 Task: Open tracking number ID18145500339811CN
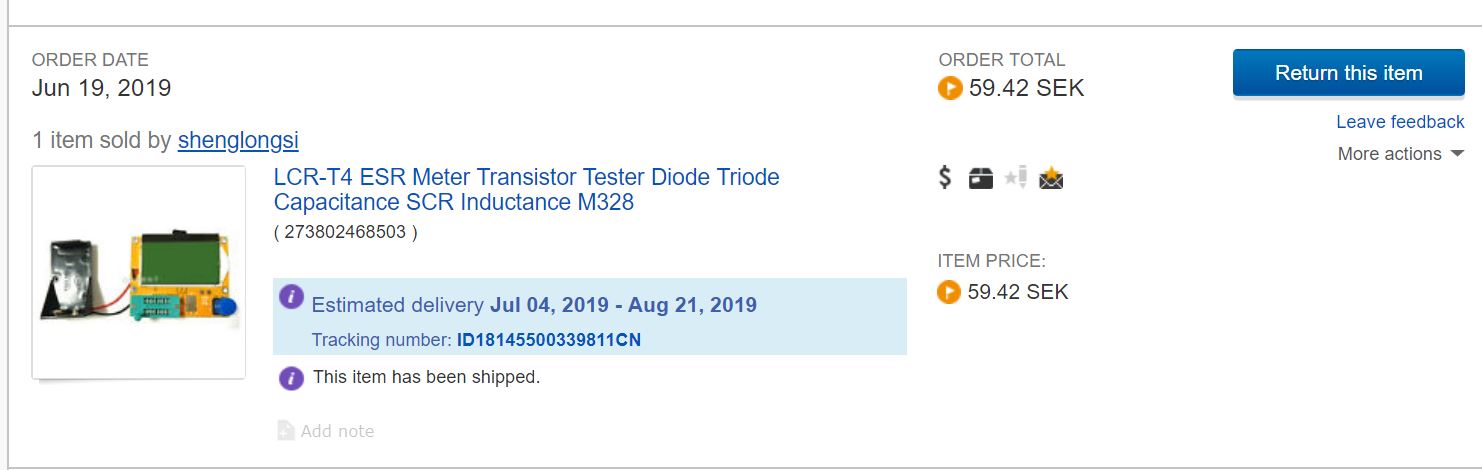548,340
